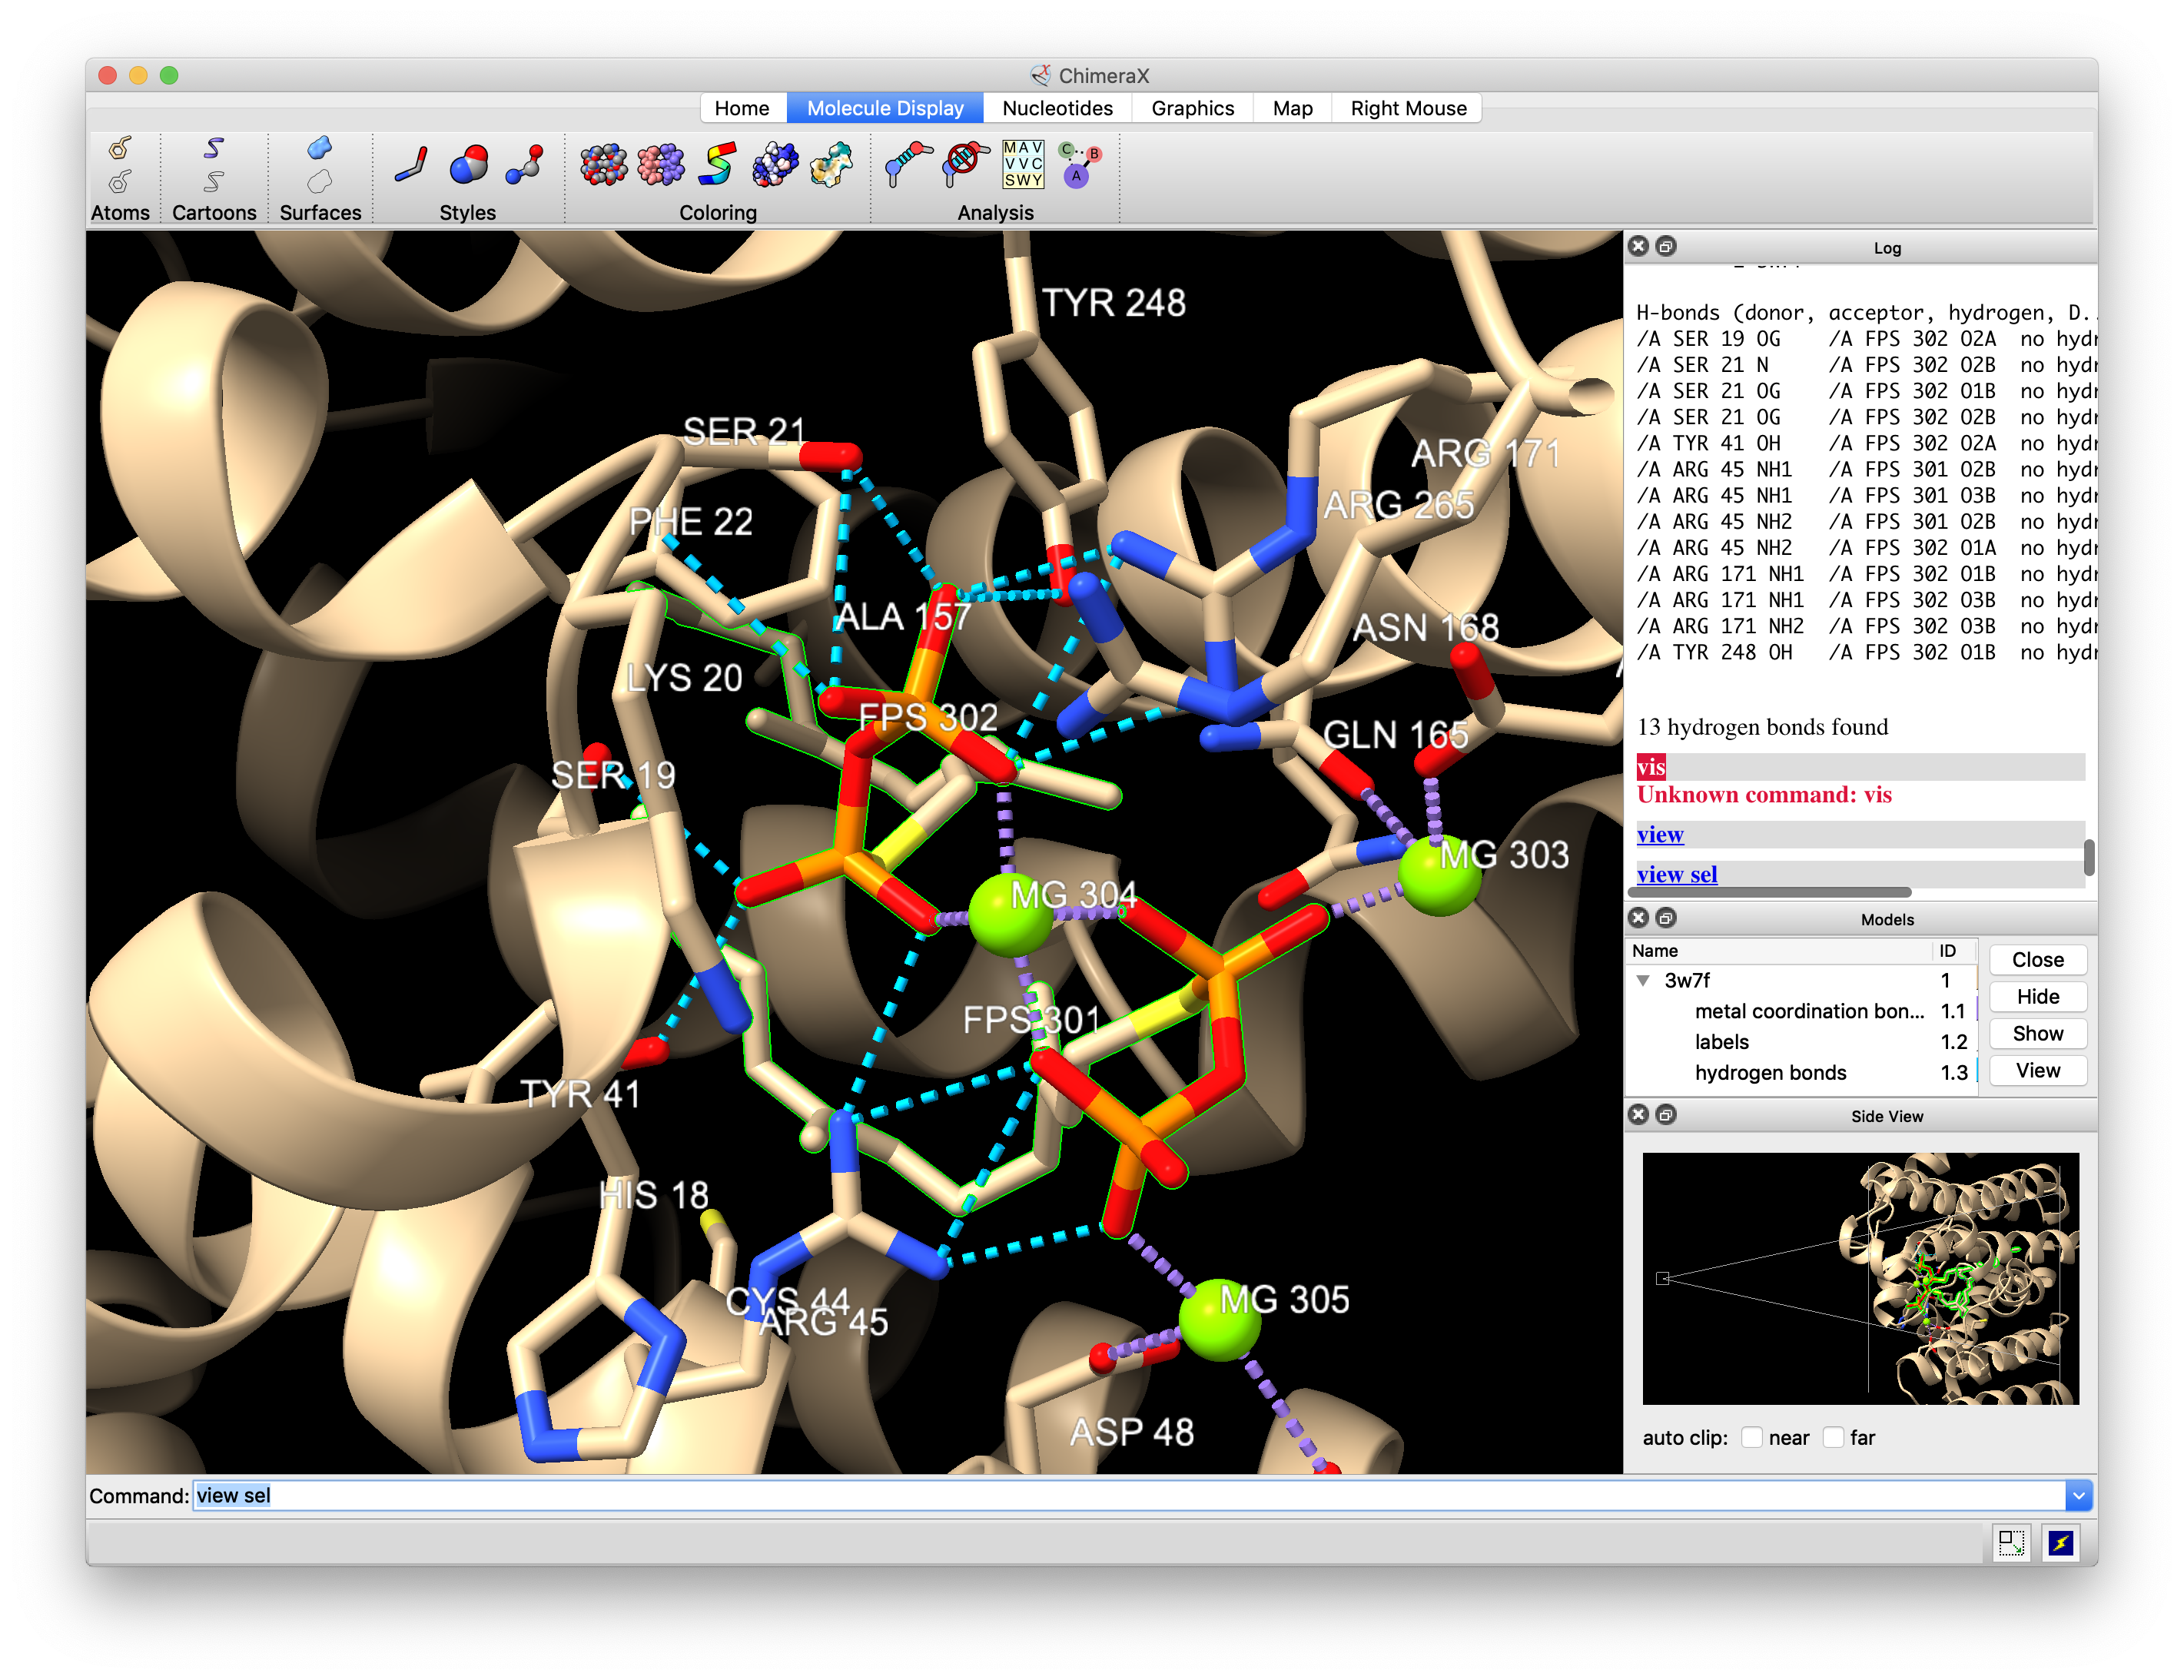
Task: Click the 'FPS 302' label in the 3D view
Action: click(x=928, y=718)
